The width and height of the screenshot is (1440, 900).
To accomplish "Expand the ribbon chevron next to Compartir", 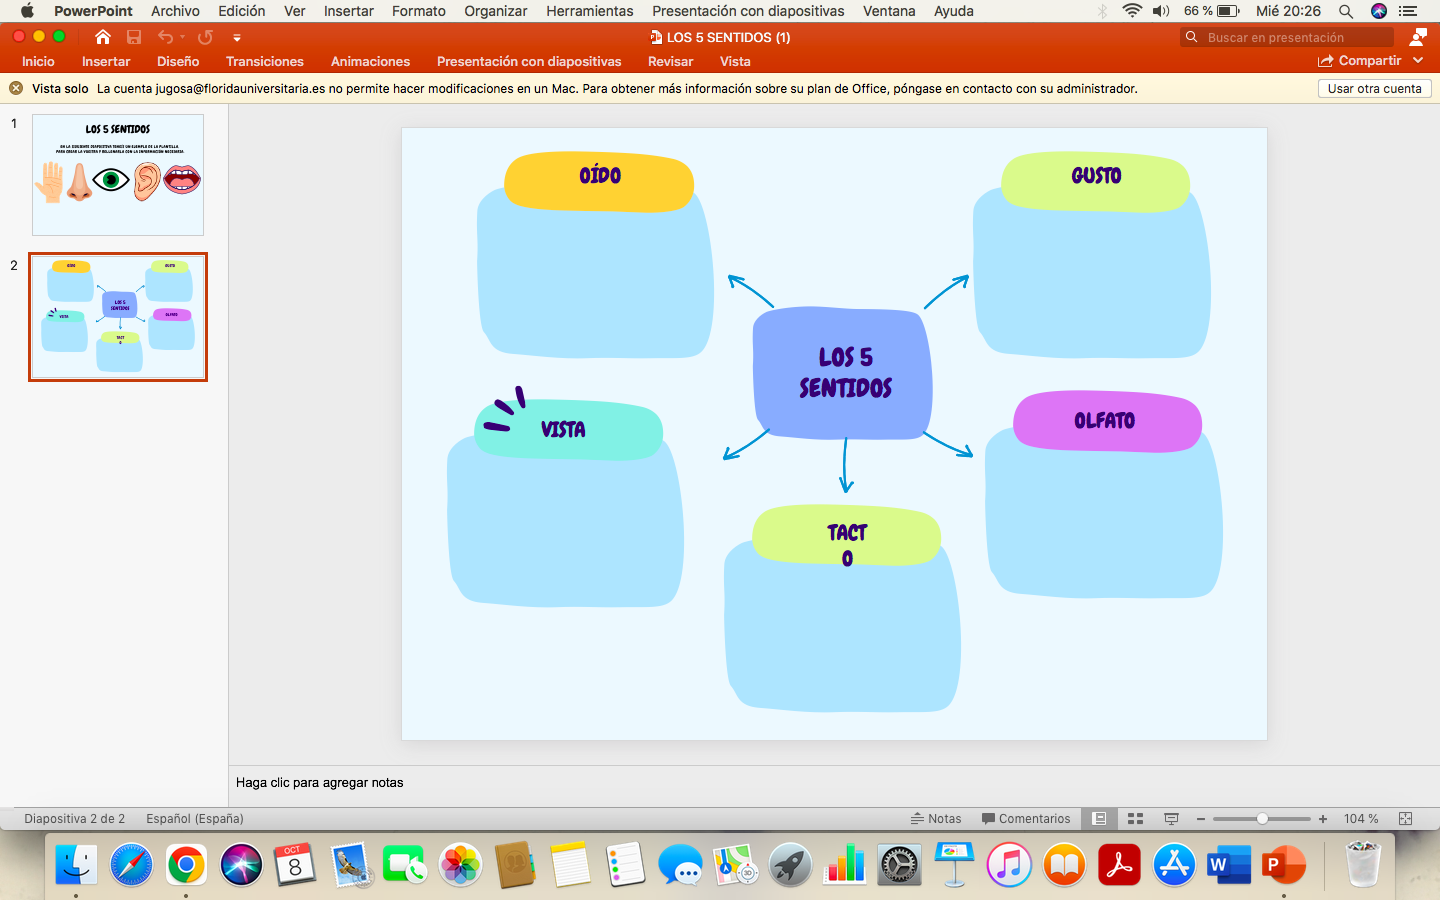I will [x=1418, y=61].
